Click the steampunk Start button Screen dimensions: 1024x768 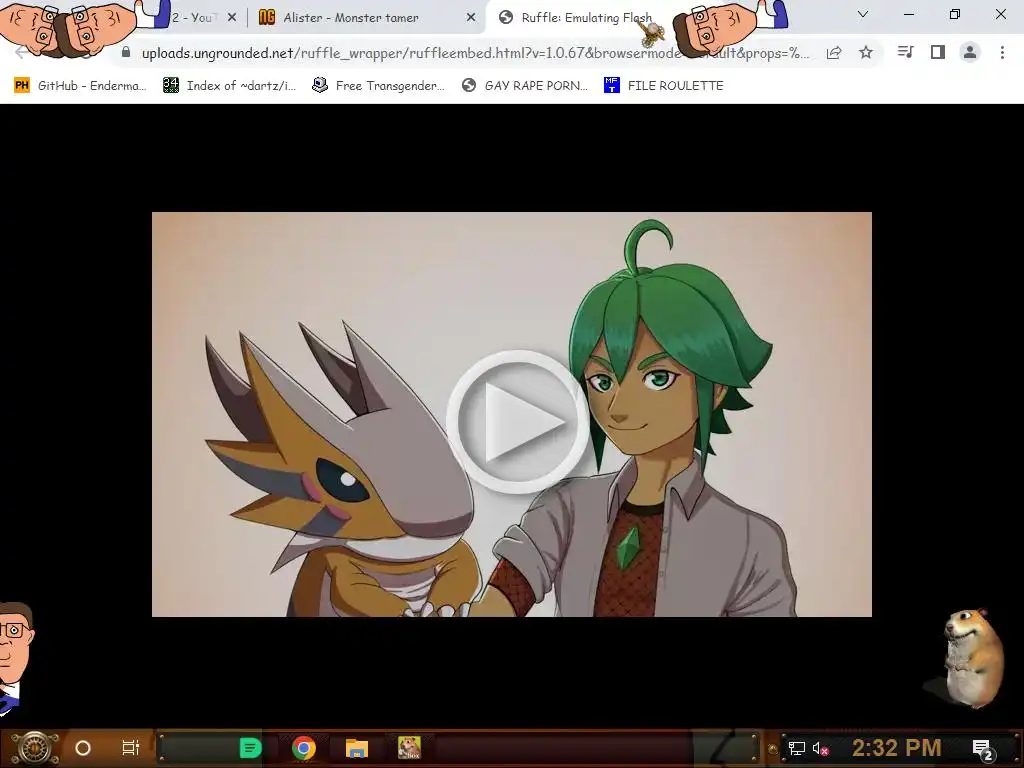35,748
